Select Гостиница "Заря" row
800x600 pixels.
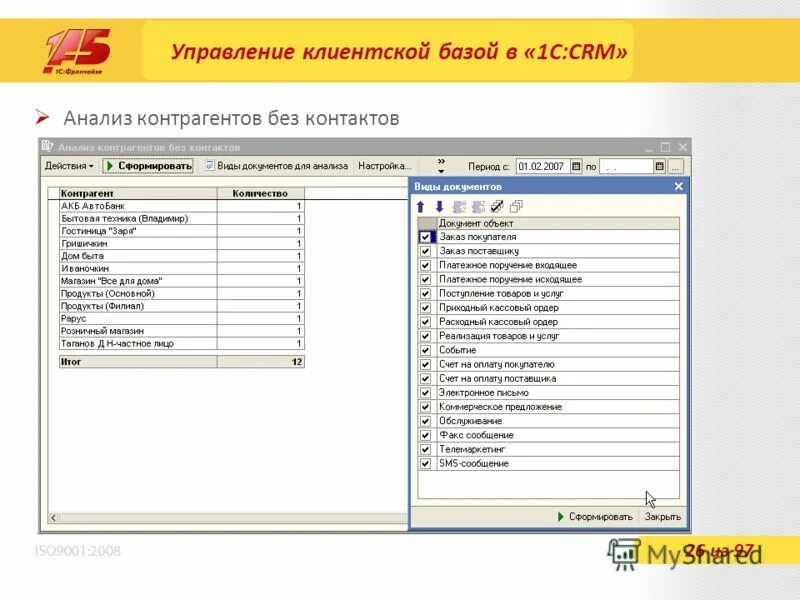click(182, 231)
